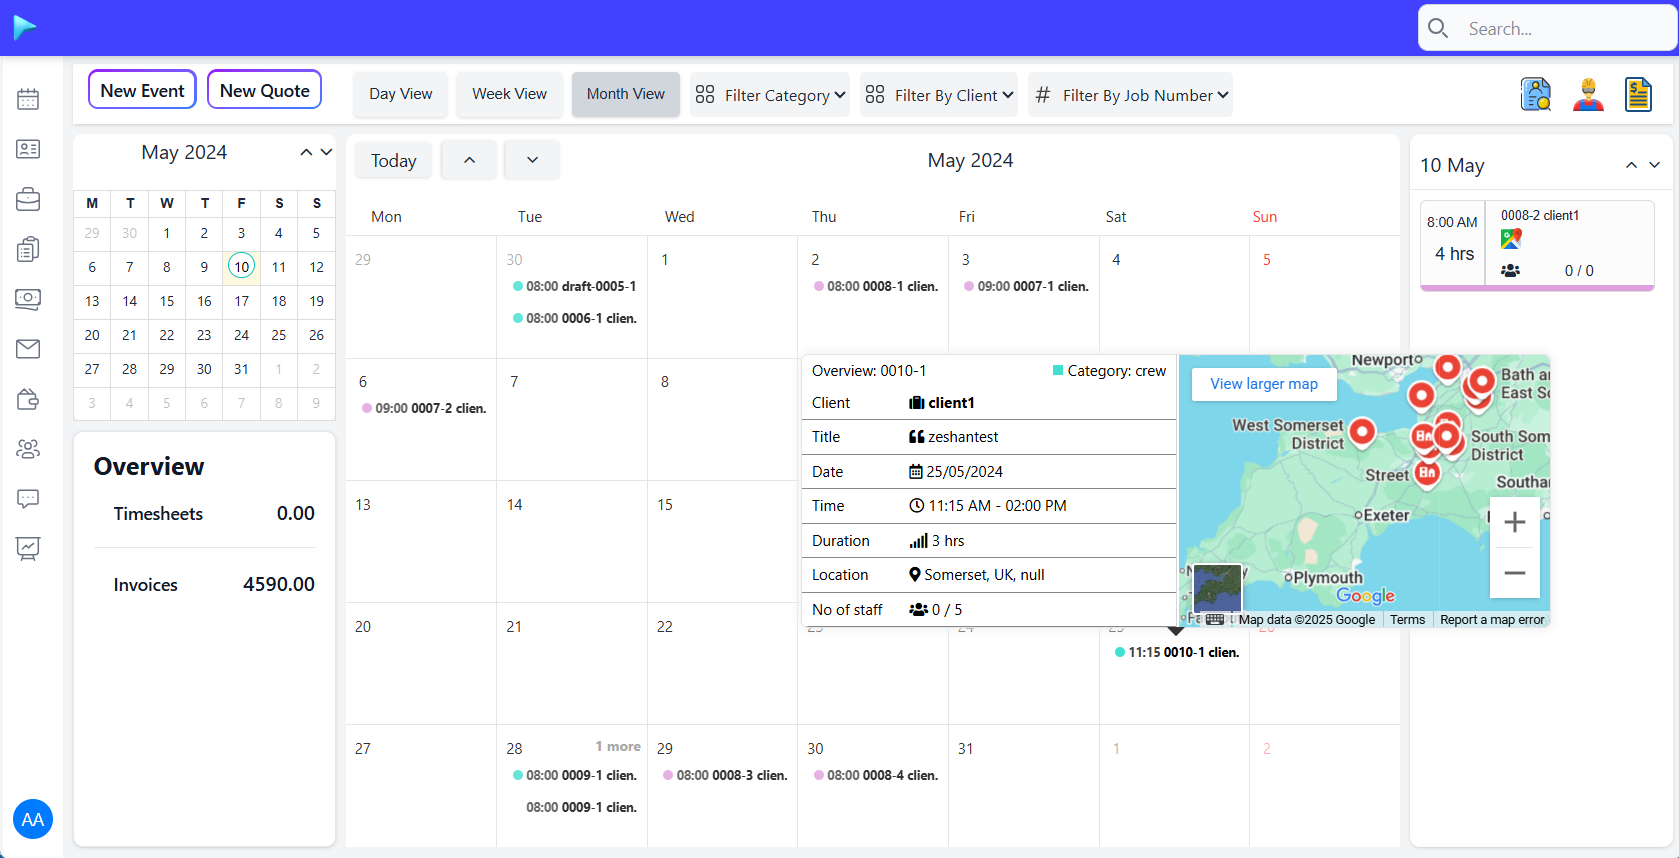This screenshot has height=858, width=1679.
Task: Open the calendar section in the sidebar
Action: click(28, 99)
